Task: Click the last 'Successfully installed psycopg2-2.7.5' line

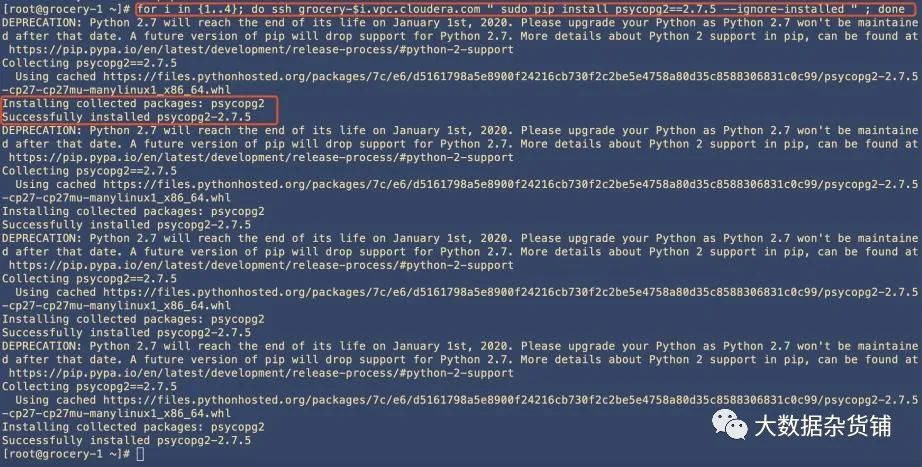Action: pos(126,440)
